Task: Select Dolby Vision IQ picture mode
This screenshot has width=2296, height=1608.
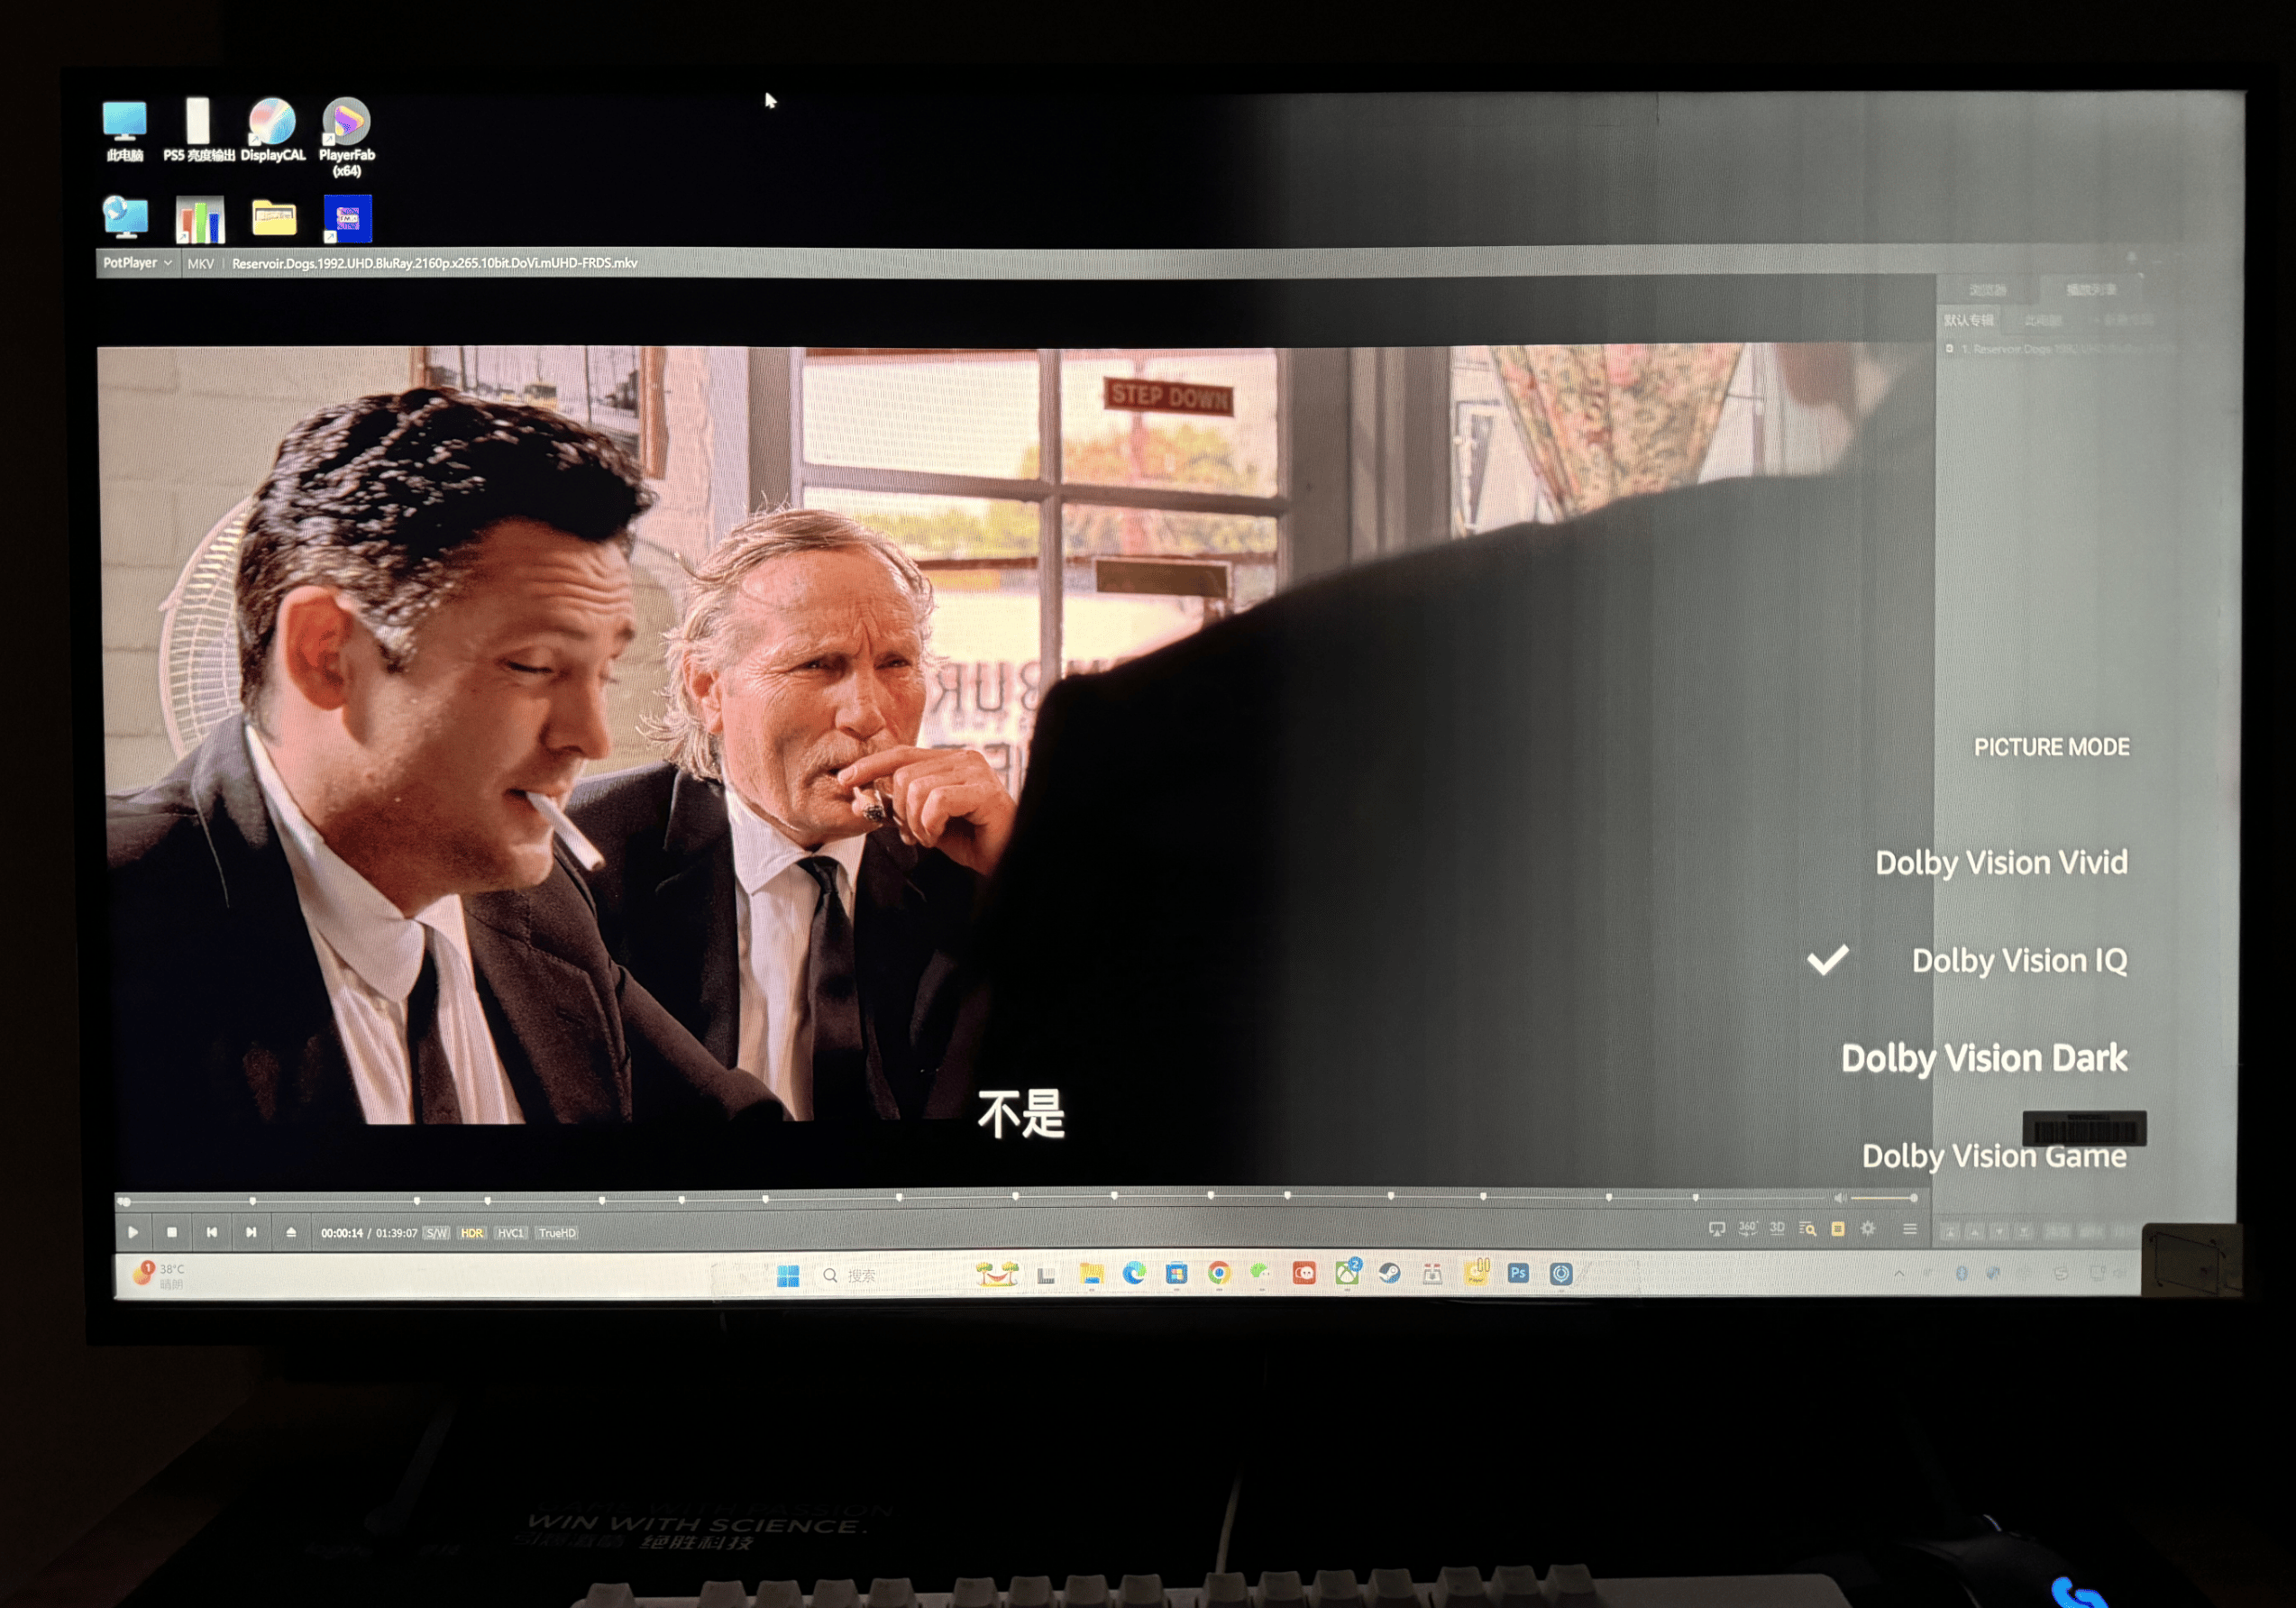Action: coord(2019,960)
